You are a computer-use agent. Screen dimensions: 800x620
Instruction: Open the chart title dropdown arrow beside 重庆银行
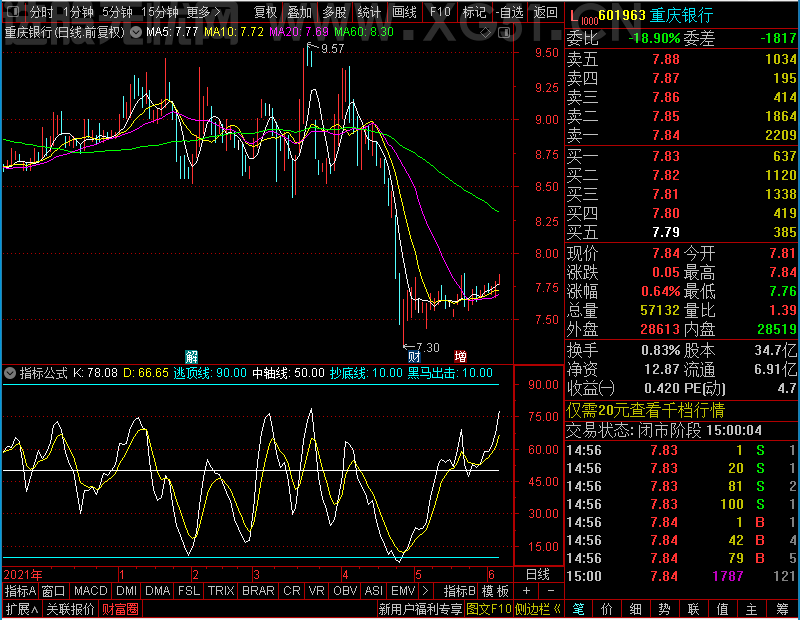tap(136, 32)
